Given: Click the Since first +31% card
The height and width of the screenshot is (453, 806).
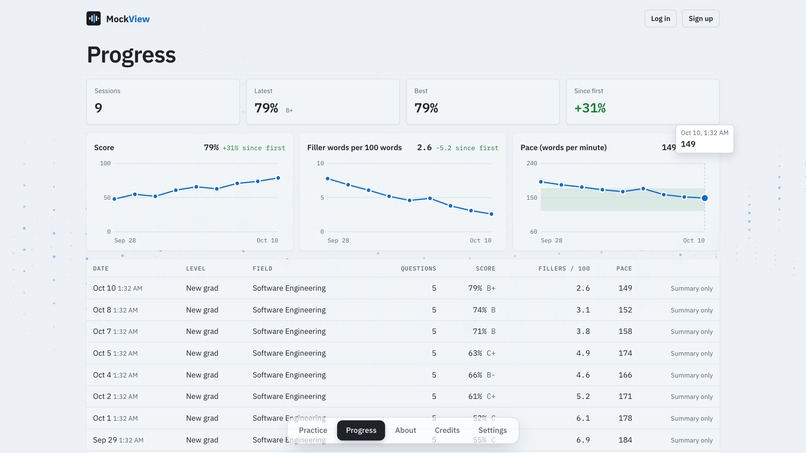Looking at the screenshot, I should tap(643, 101).
